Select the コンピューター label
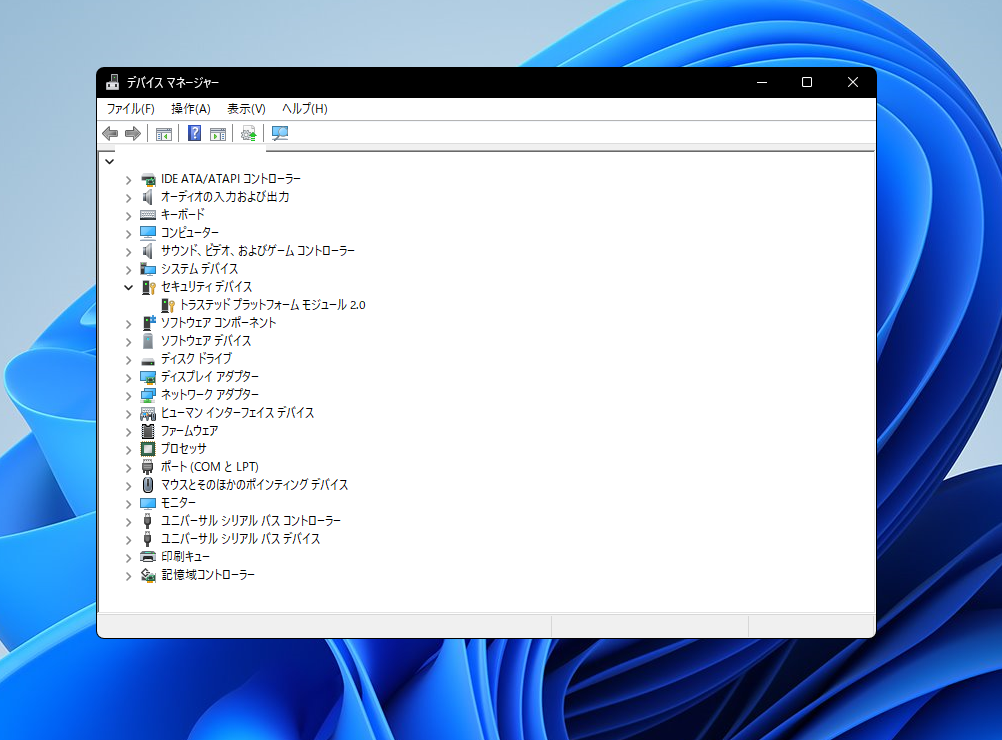The image size is (1002, 740). click(x=190, y=233)
